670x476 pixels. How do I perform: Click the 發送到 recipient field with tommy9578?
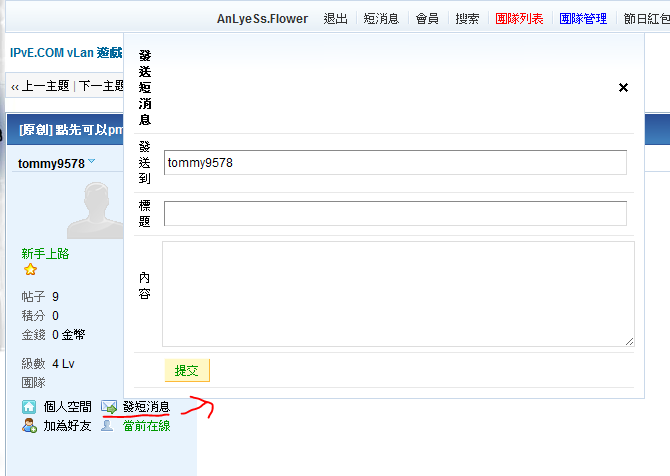[395, 162]
